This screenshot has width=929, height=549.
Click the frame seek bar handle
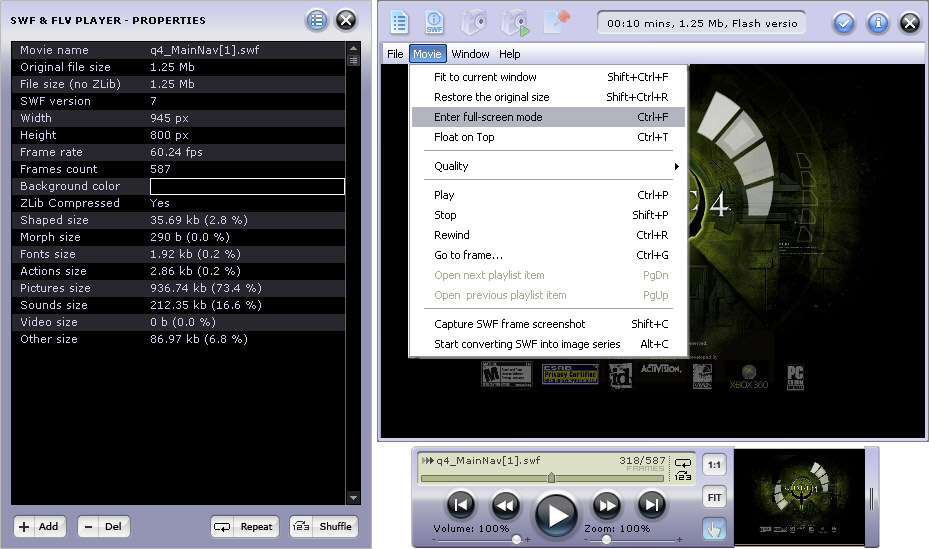click(x=551, y=477)
